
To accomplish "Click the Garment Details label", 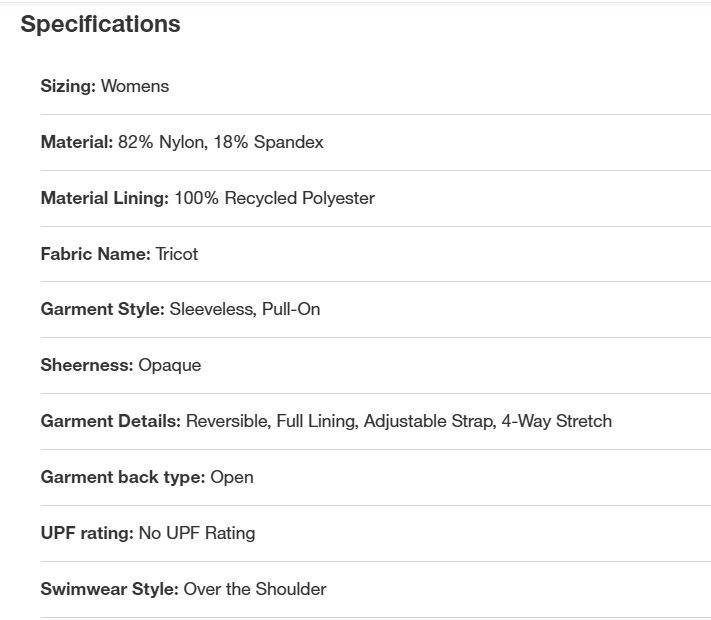I will pos(111,421).
